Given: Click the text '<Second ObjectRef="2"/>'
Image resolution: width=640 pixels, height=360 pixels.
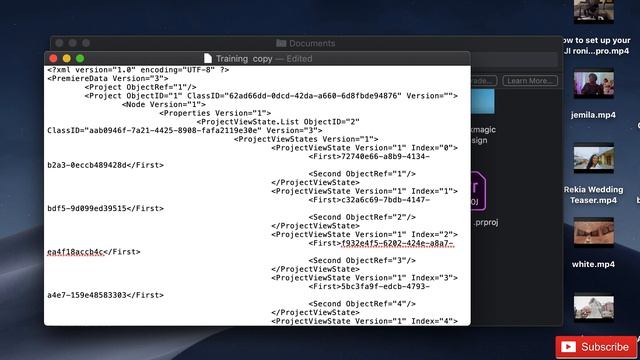Looking at the screenshot, I should [x=362, y=217].
